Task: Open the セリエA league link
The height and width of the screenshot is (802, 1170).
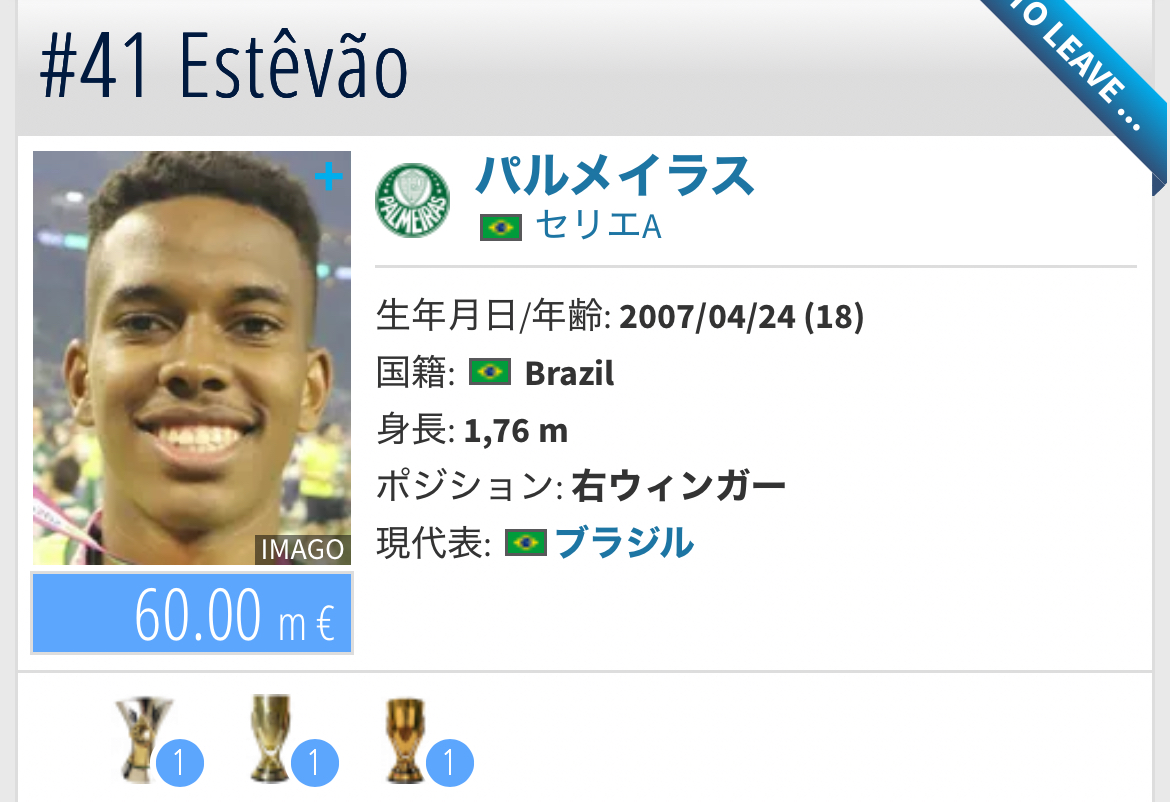Action: [598, 225]
